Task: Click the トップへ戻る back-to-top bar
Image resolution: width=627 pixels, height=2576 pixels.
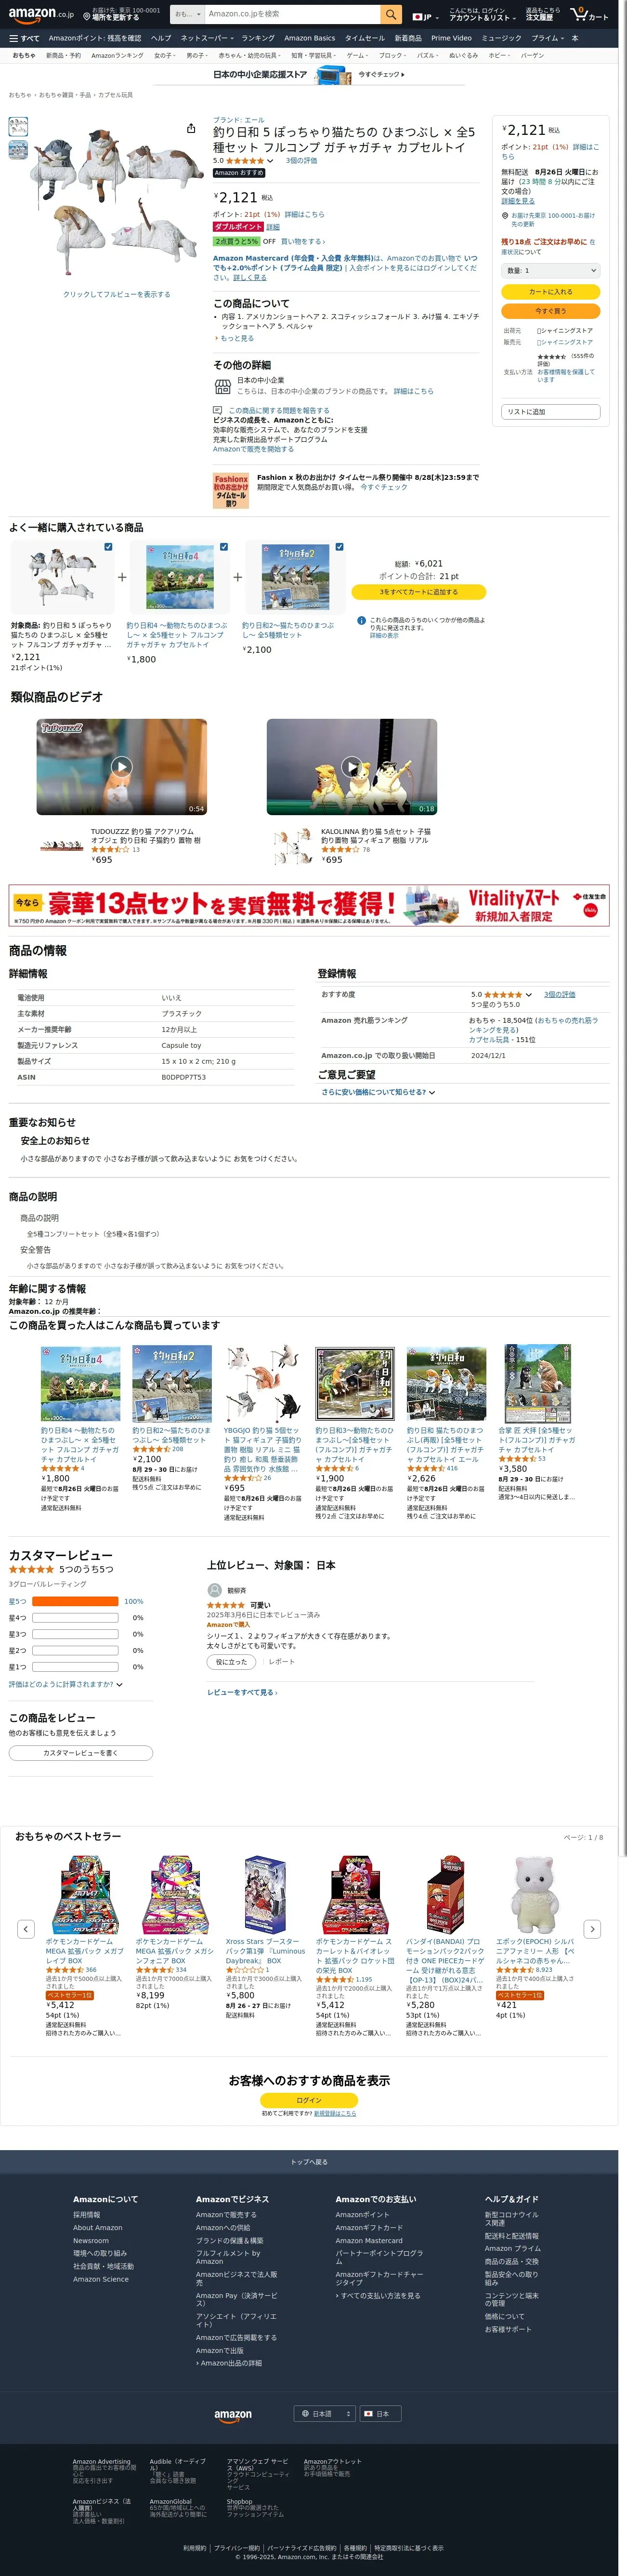Action: click(x=309, y=2162)
